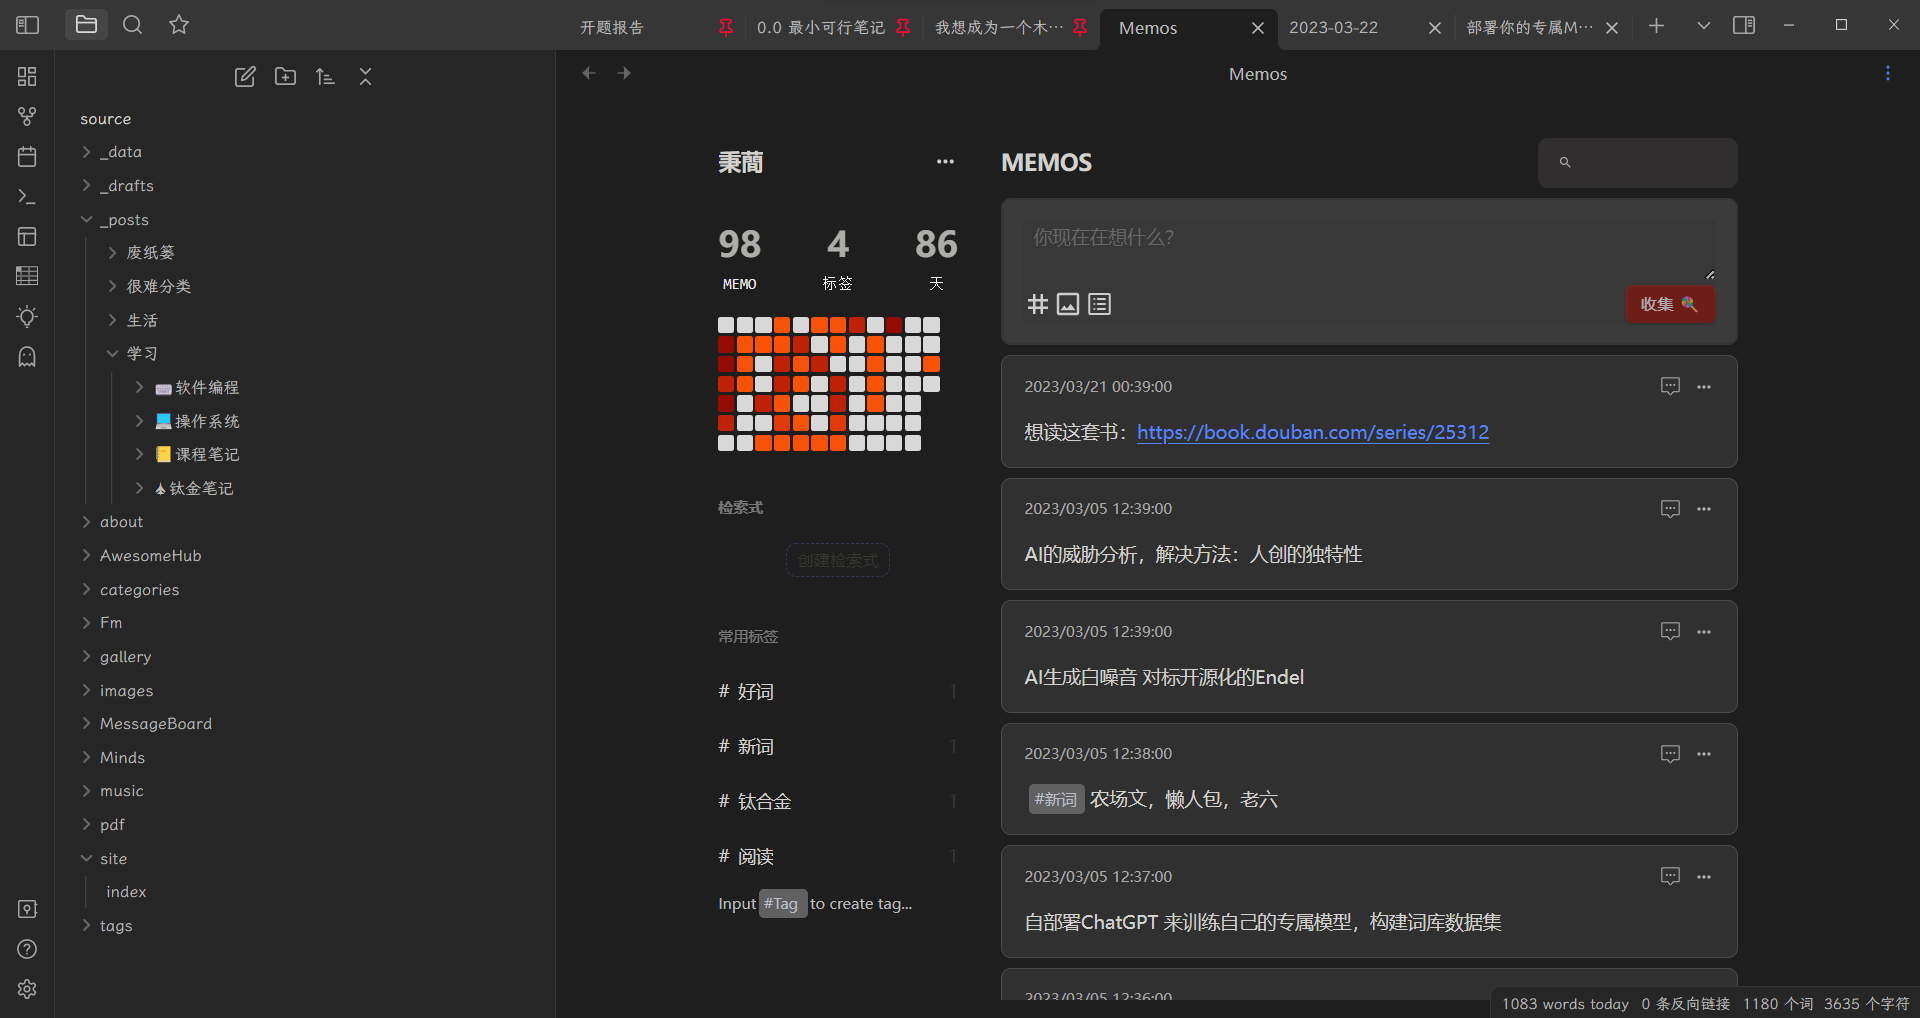Click the new note icon

pos(245,77)
